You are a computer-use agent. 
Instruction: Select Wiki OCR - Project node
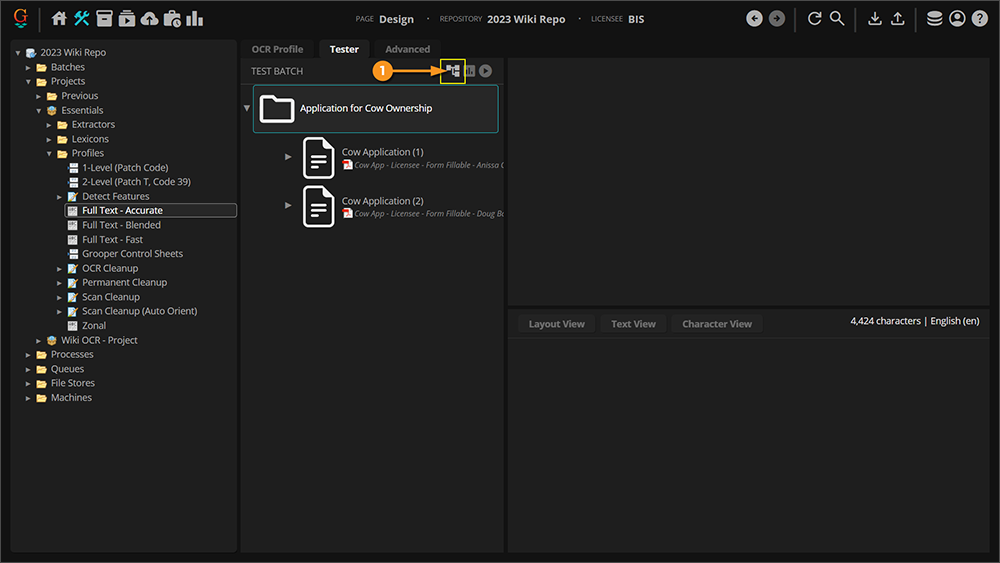click(x=99, y=340)
